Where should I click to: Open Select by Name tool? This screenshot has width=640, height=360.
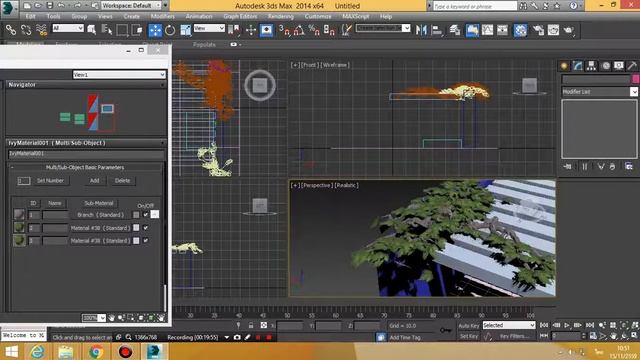pyautogui.click(x=107, y=30)
